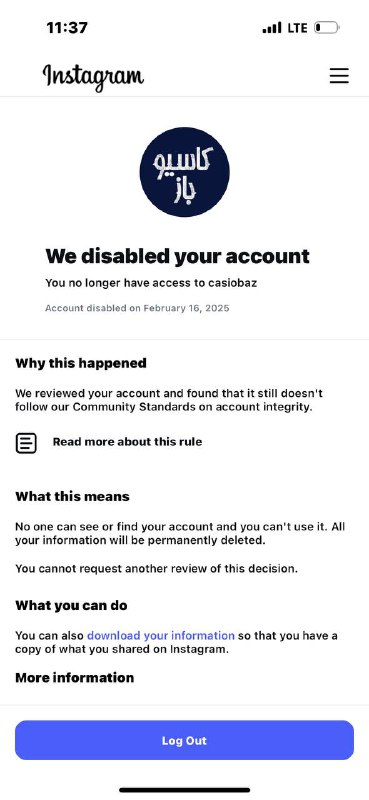Tap the no longer have access text
The height and width of the screenshot is (800, 369).
tap(151, 283)
